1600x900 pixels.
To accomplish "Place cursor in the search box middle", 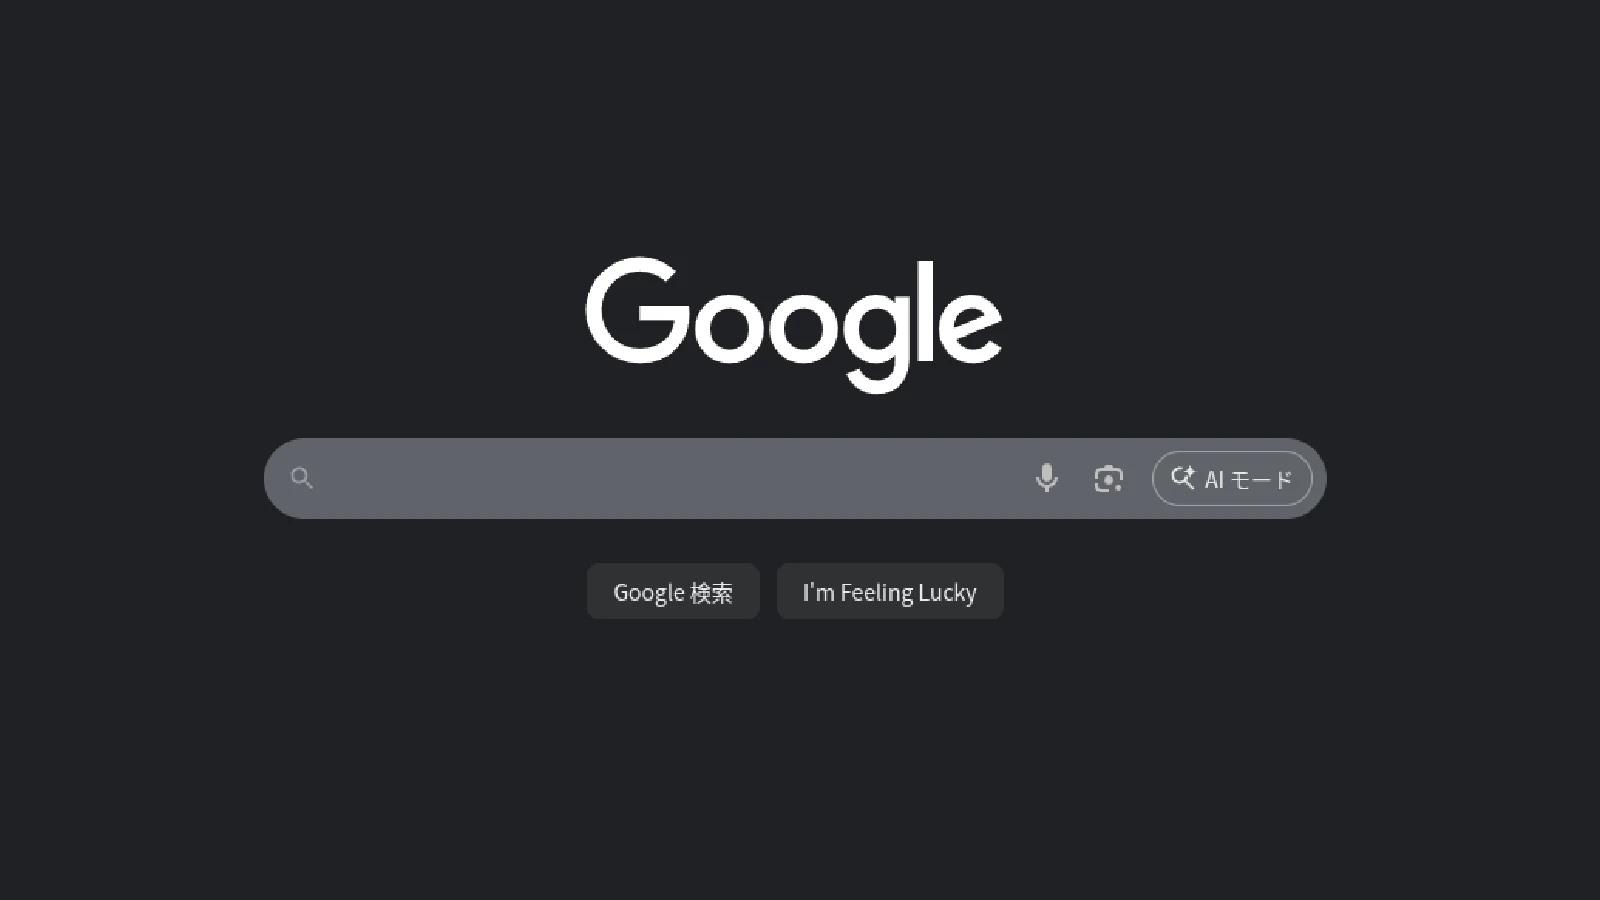I will (x=670, y=478).
